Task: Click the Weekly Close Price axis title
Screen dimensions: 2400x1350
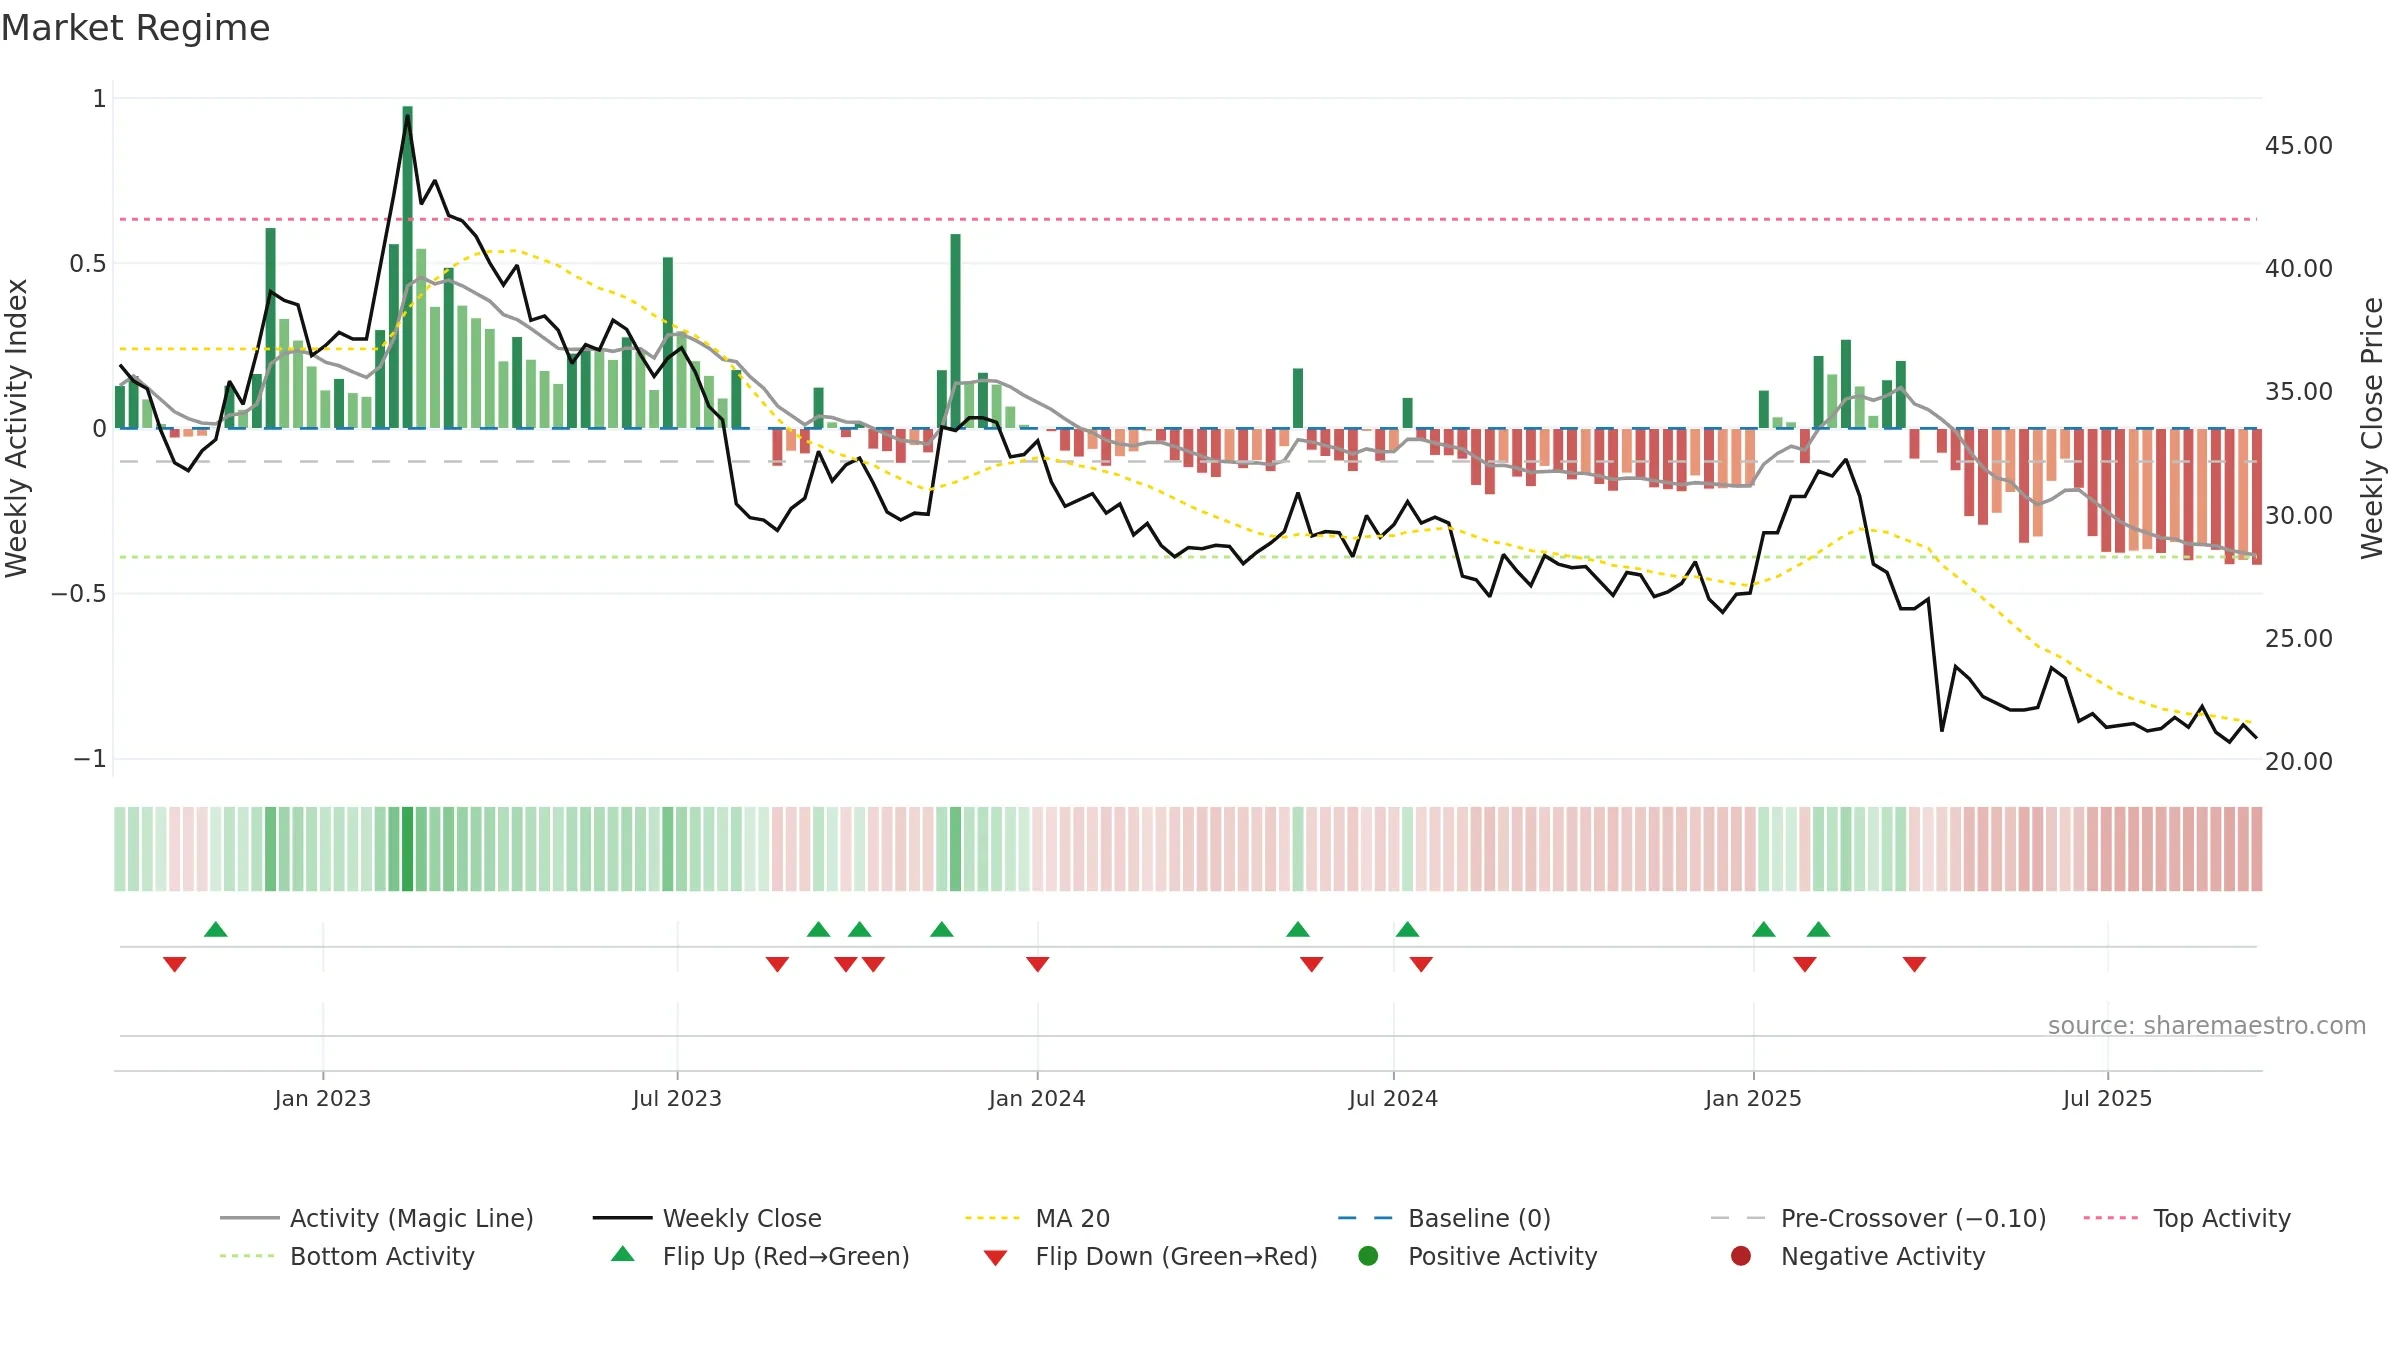Action: coord(2372,428)
